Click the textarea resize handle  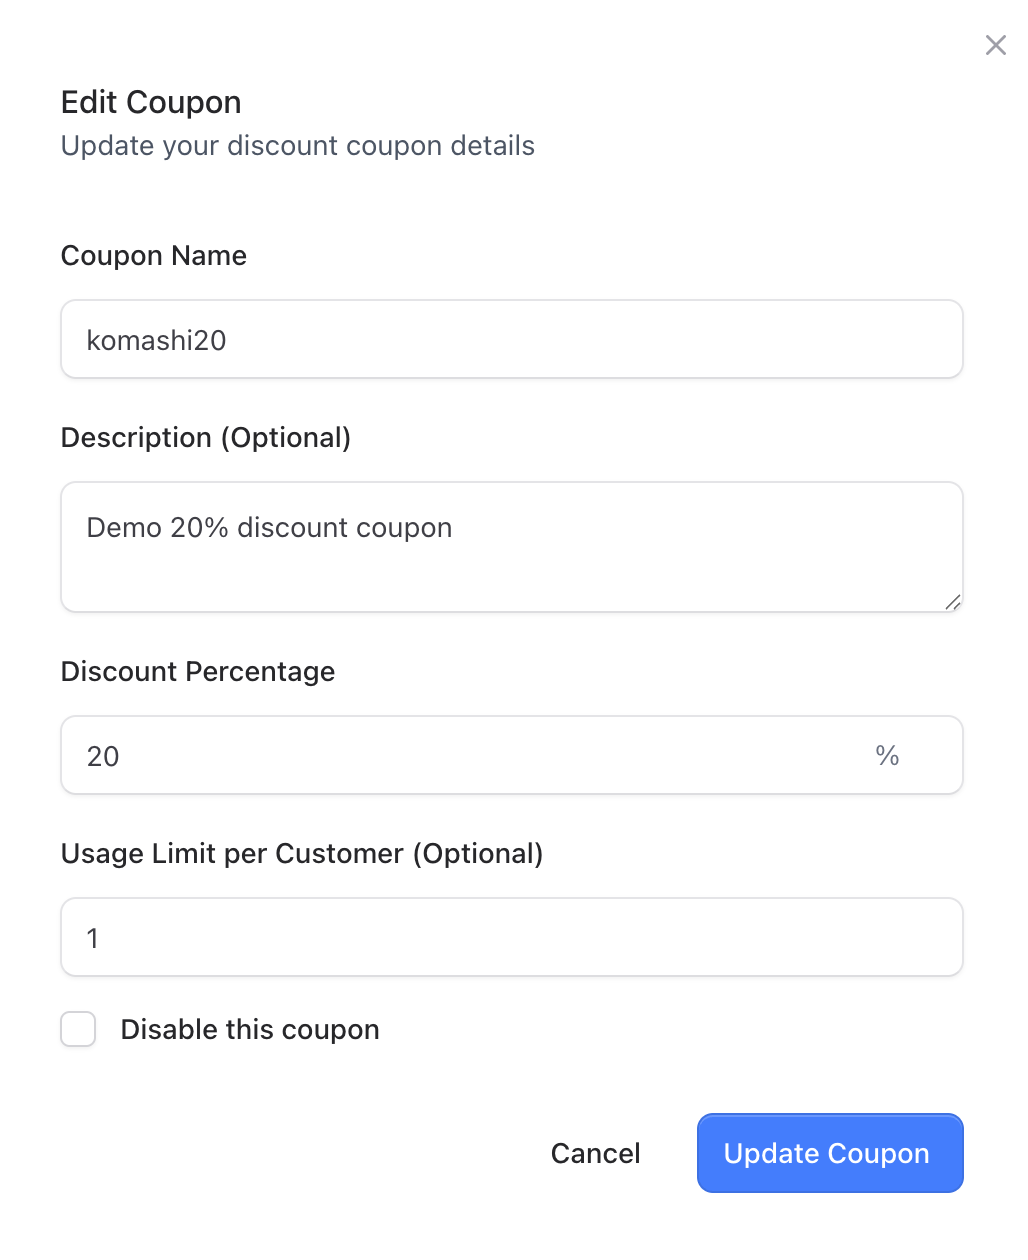(954, 602)
